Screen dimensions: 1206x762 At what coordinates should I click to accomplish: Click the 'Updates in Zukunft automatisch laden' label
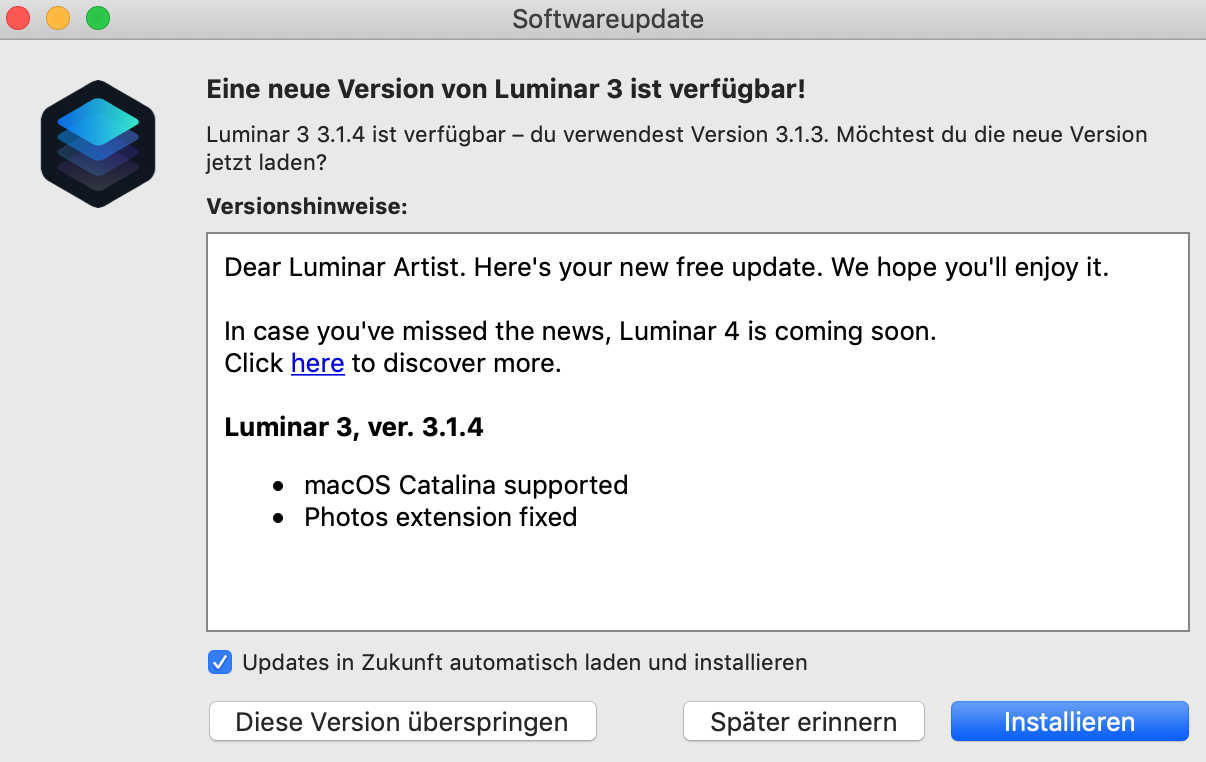coord(524,662)
